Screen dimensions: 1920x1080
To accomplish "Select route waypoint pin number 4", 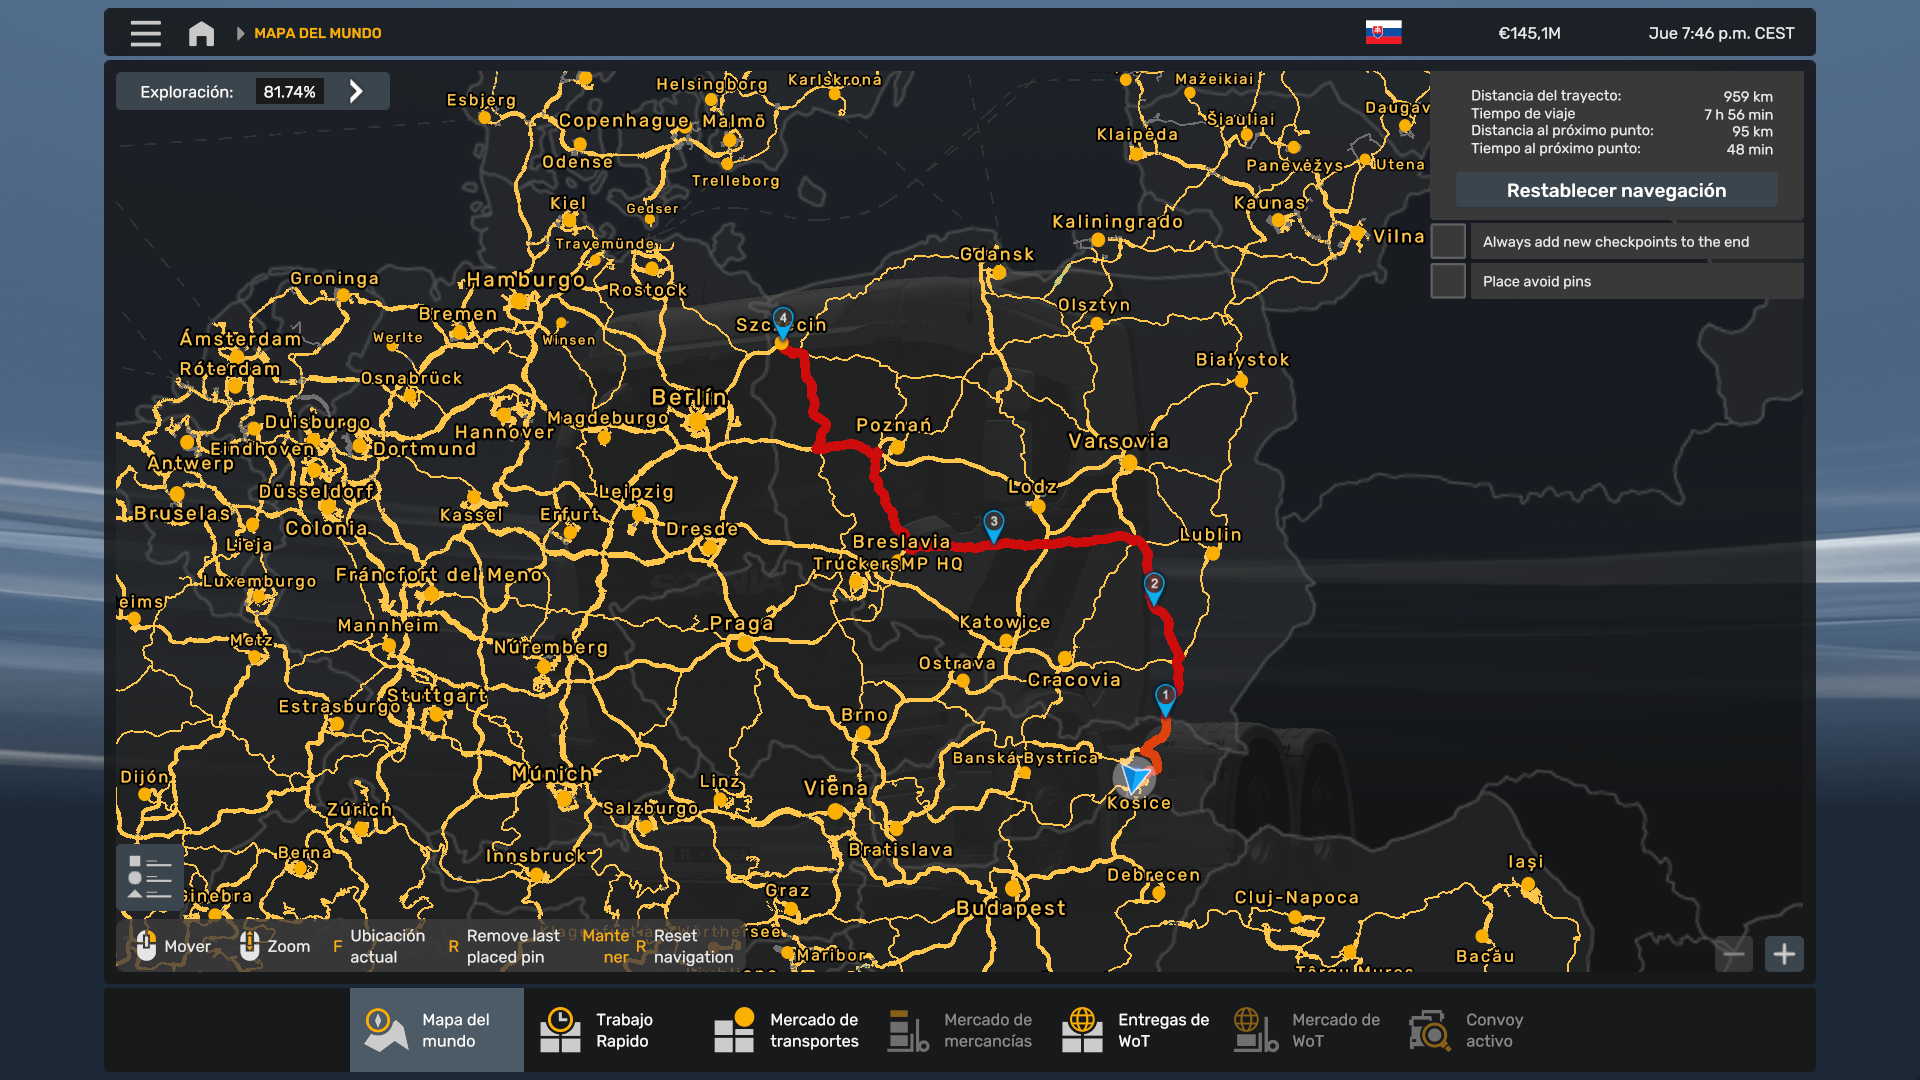I will [x=783, y=322].
